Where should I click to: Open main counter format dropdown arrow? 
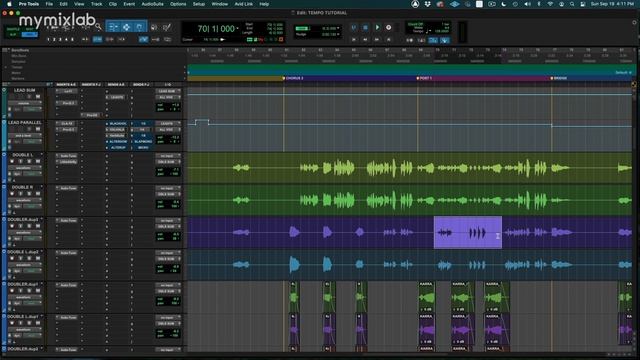click(x=238, y=29)
